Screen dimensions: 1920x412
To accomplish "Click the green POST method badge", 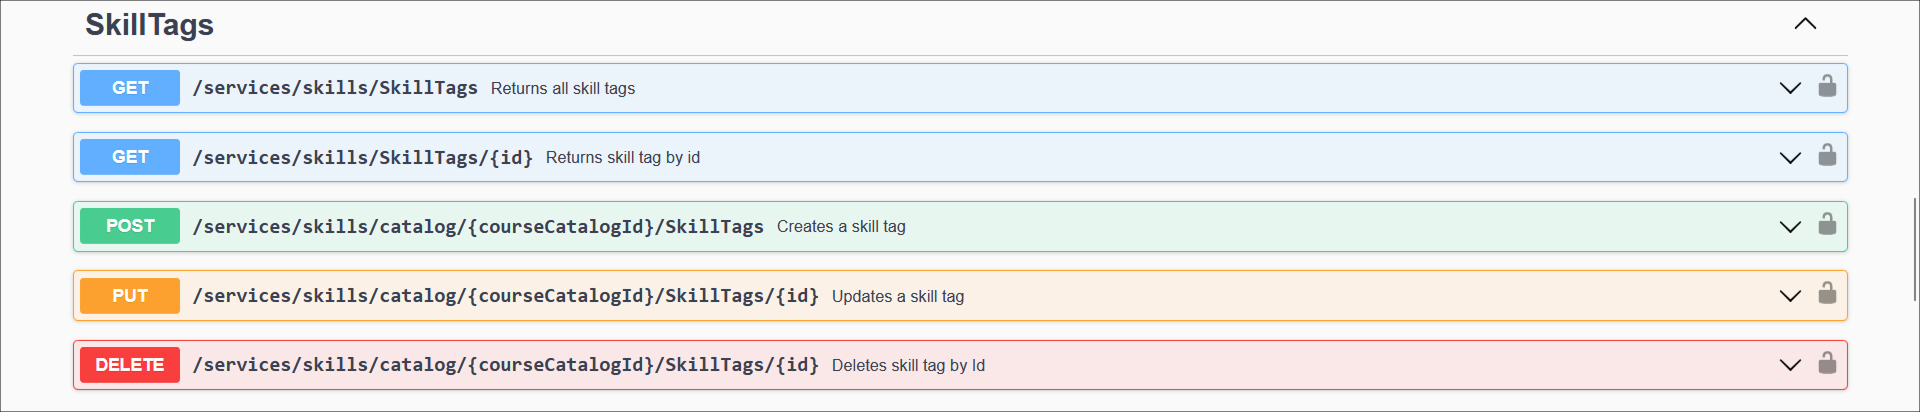I will tap(130, 226).
